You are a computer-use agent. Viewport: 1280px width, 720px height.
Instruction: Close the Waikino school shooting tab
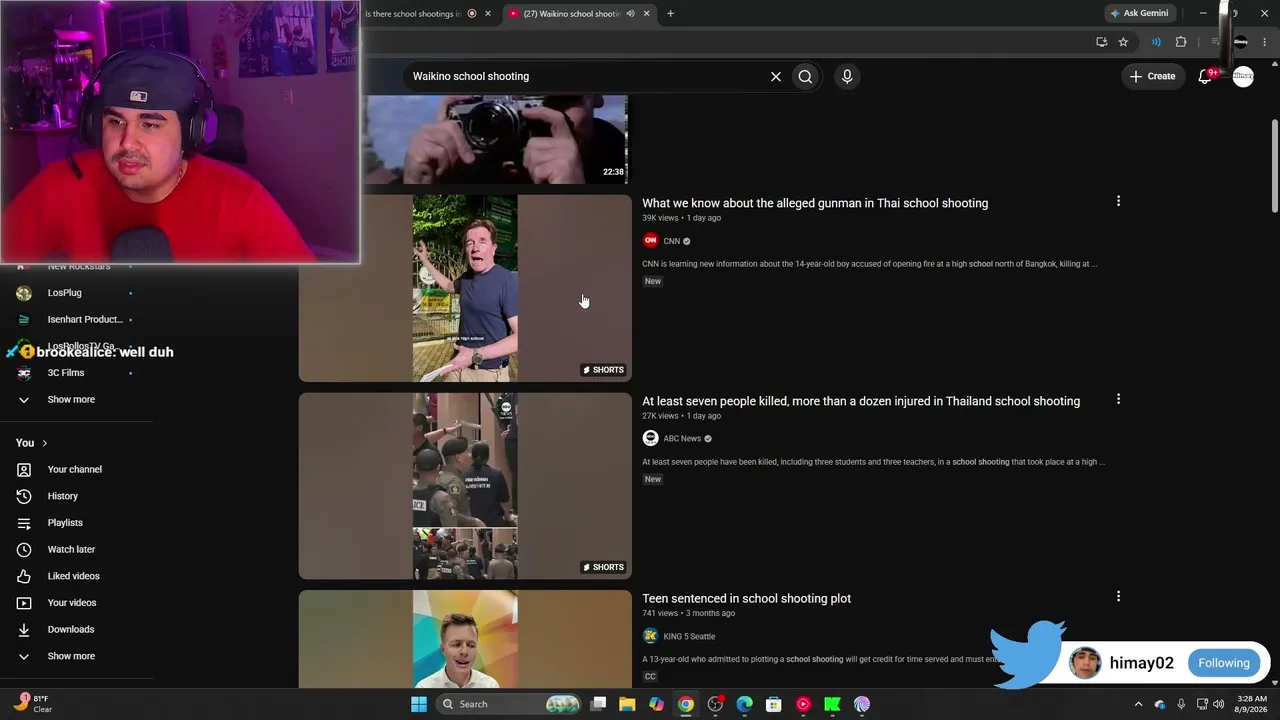coord(647,13)
